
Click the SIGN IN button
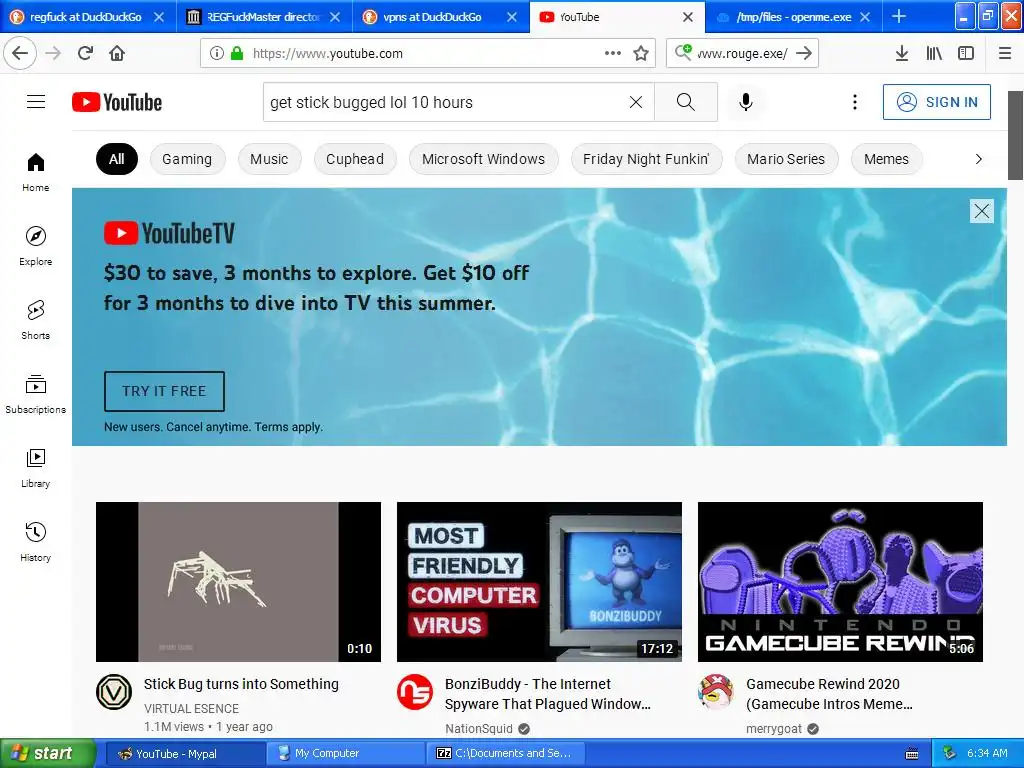[936, 102]
